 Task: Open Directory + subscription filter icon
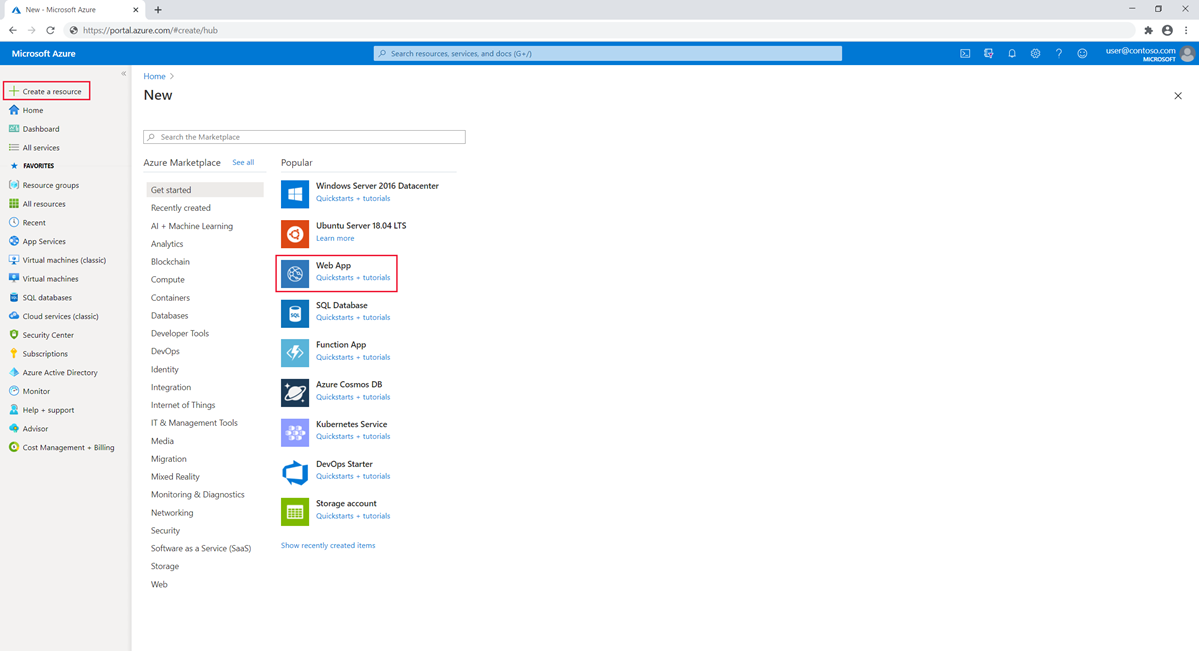[989, 54]
